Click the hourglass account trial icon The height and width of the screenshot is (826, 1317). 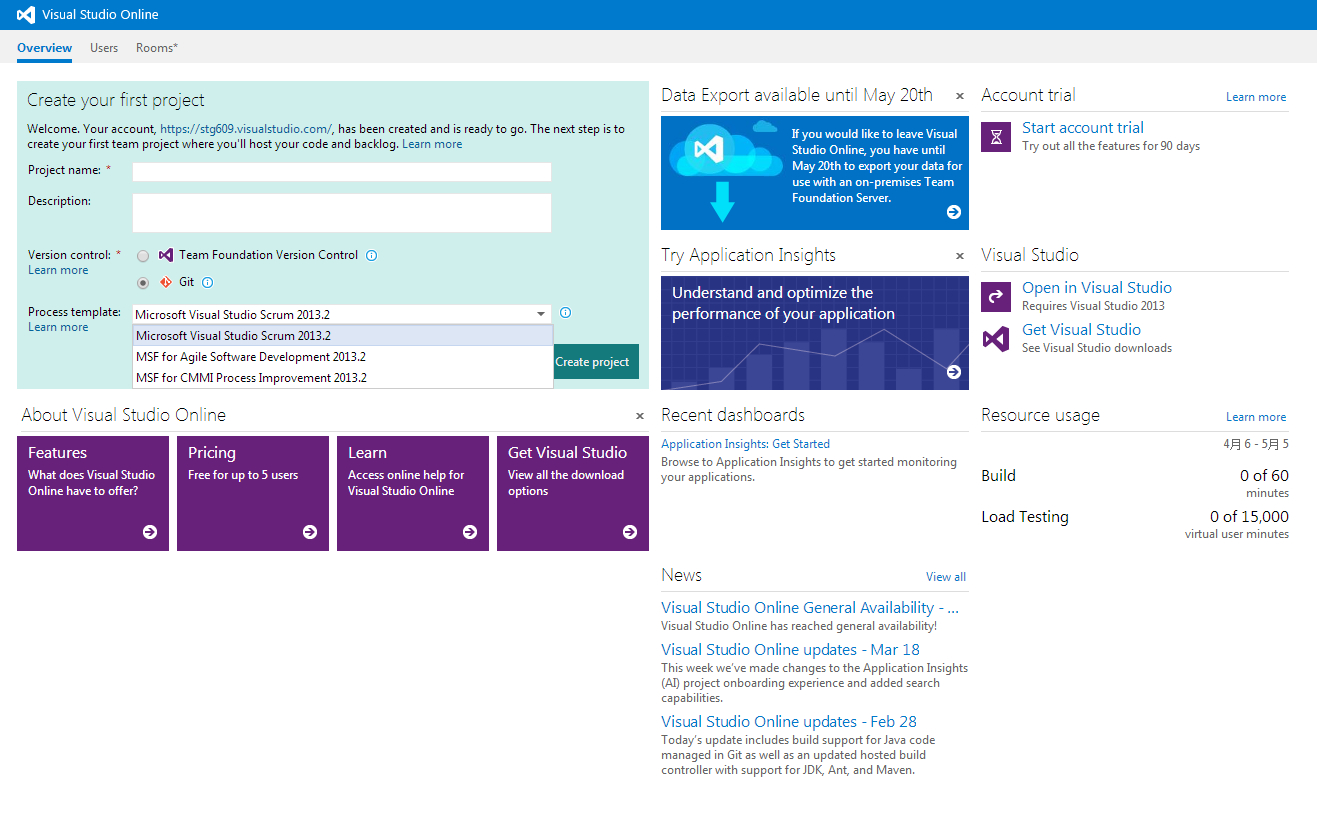point(996,137)
